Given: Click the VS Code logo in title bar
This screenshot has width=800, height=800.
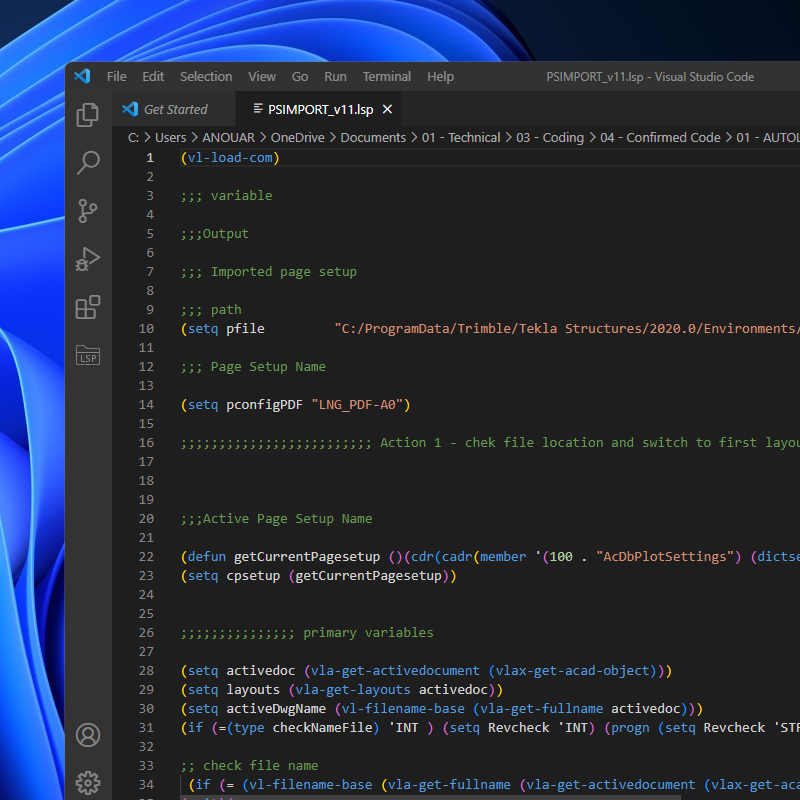Looking at the screenshot, I should click(x=82, y=76).
